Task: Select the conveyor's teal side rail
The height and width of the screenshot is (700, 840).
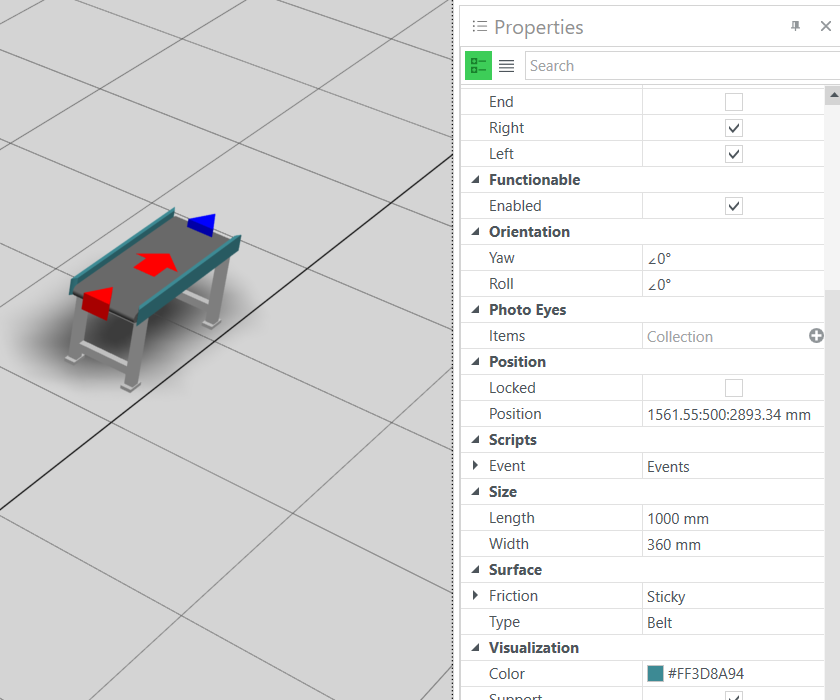Action: coord(188,282)
